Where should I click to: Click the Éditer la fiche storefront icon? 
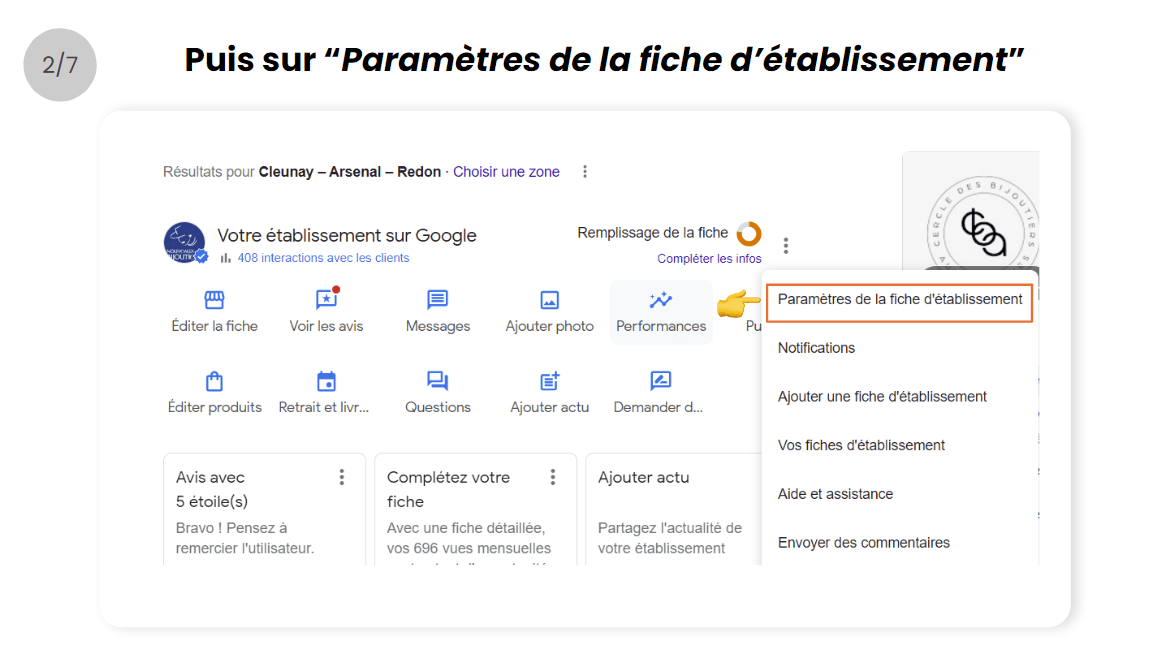[x=214, y=300]
